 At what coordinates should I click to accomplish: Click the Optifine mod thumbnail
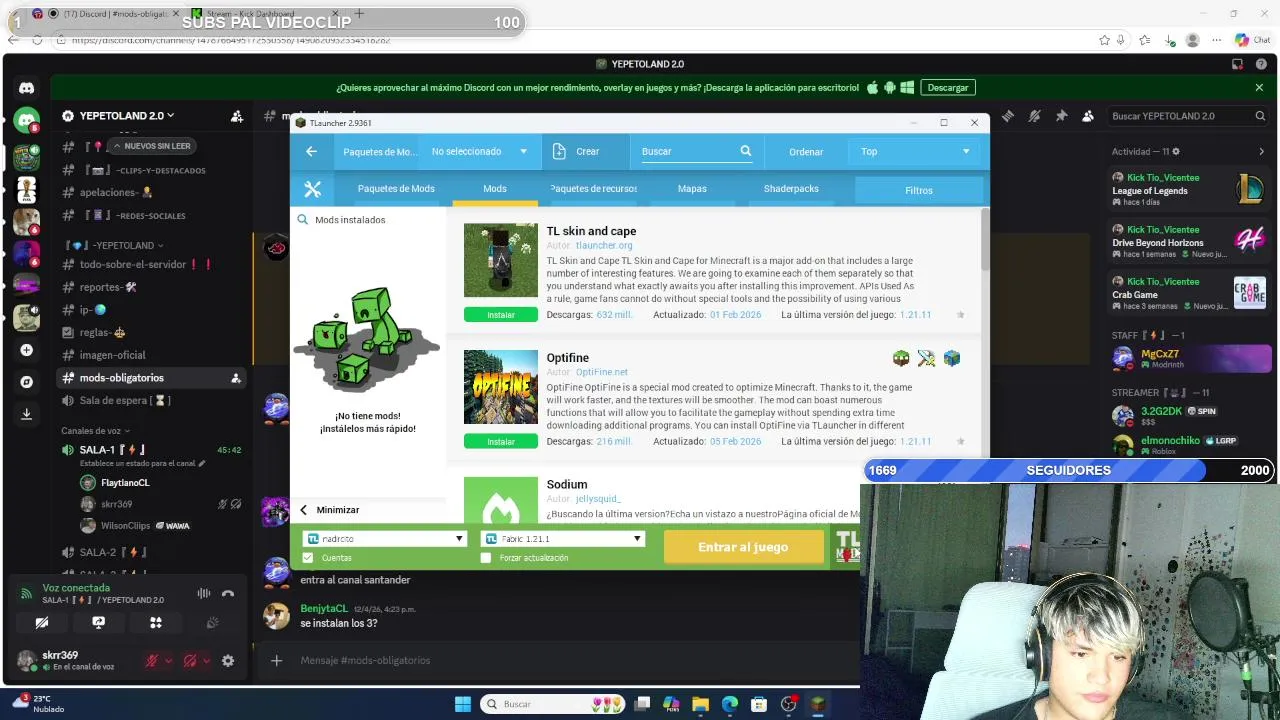click(500, 387)
